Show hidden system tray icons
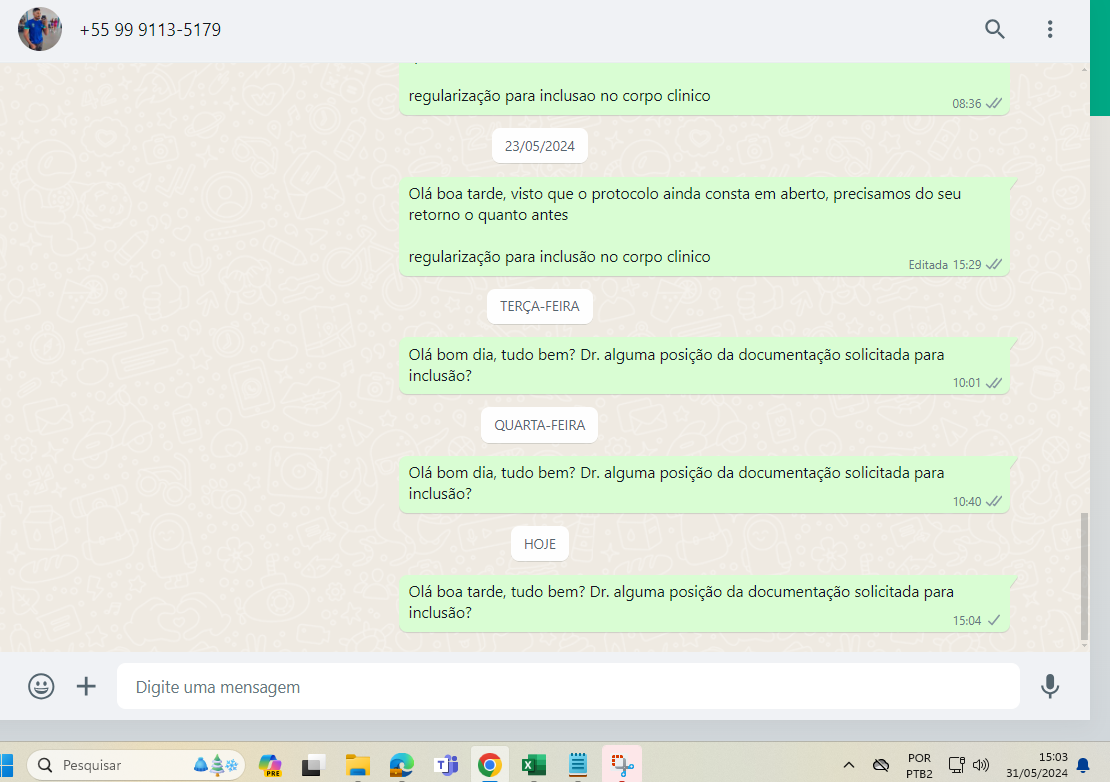 849,765
